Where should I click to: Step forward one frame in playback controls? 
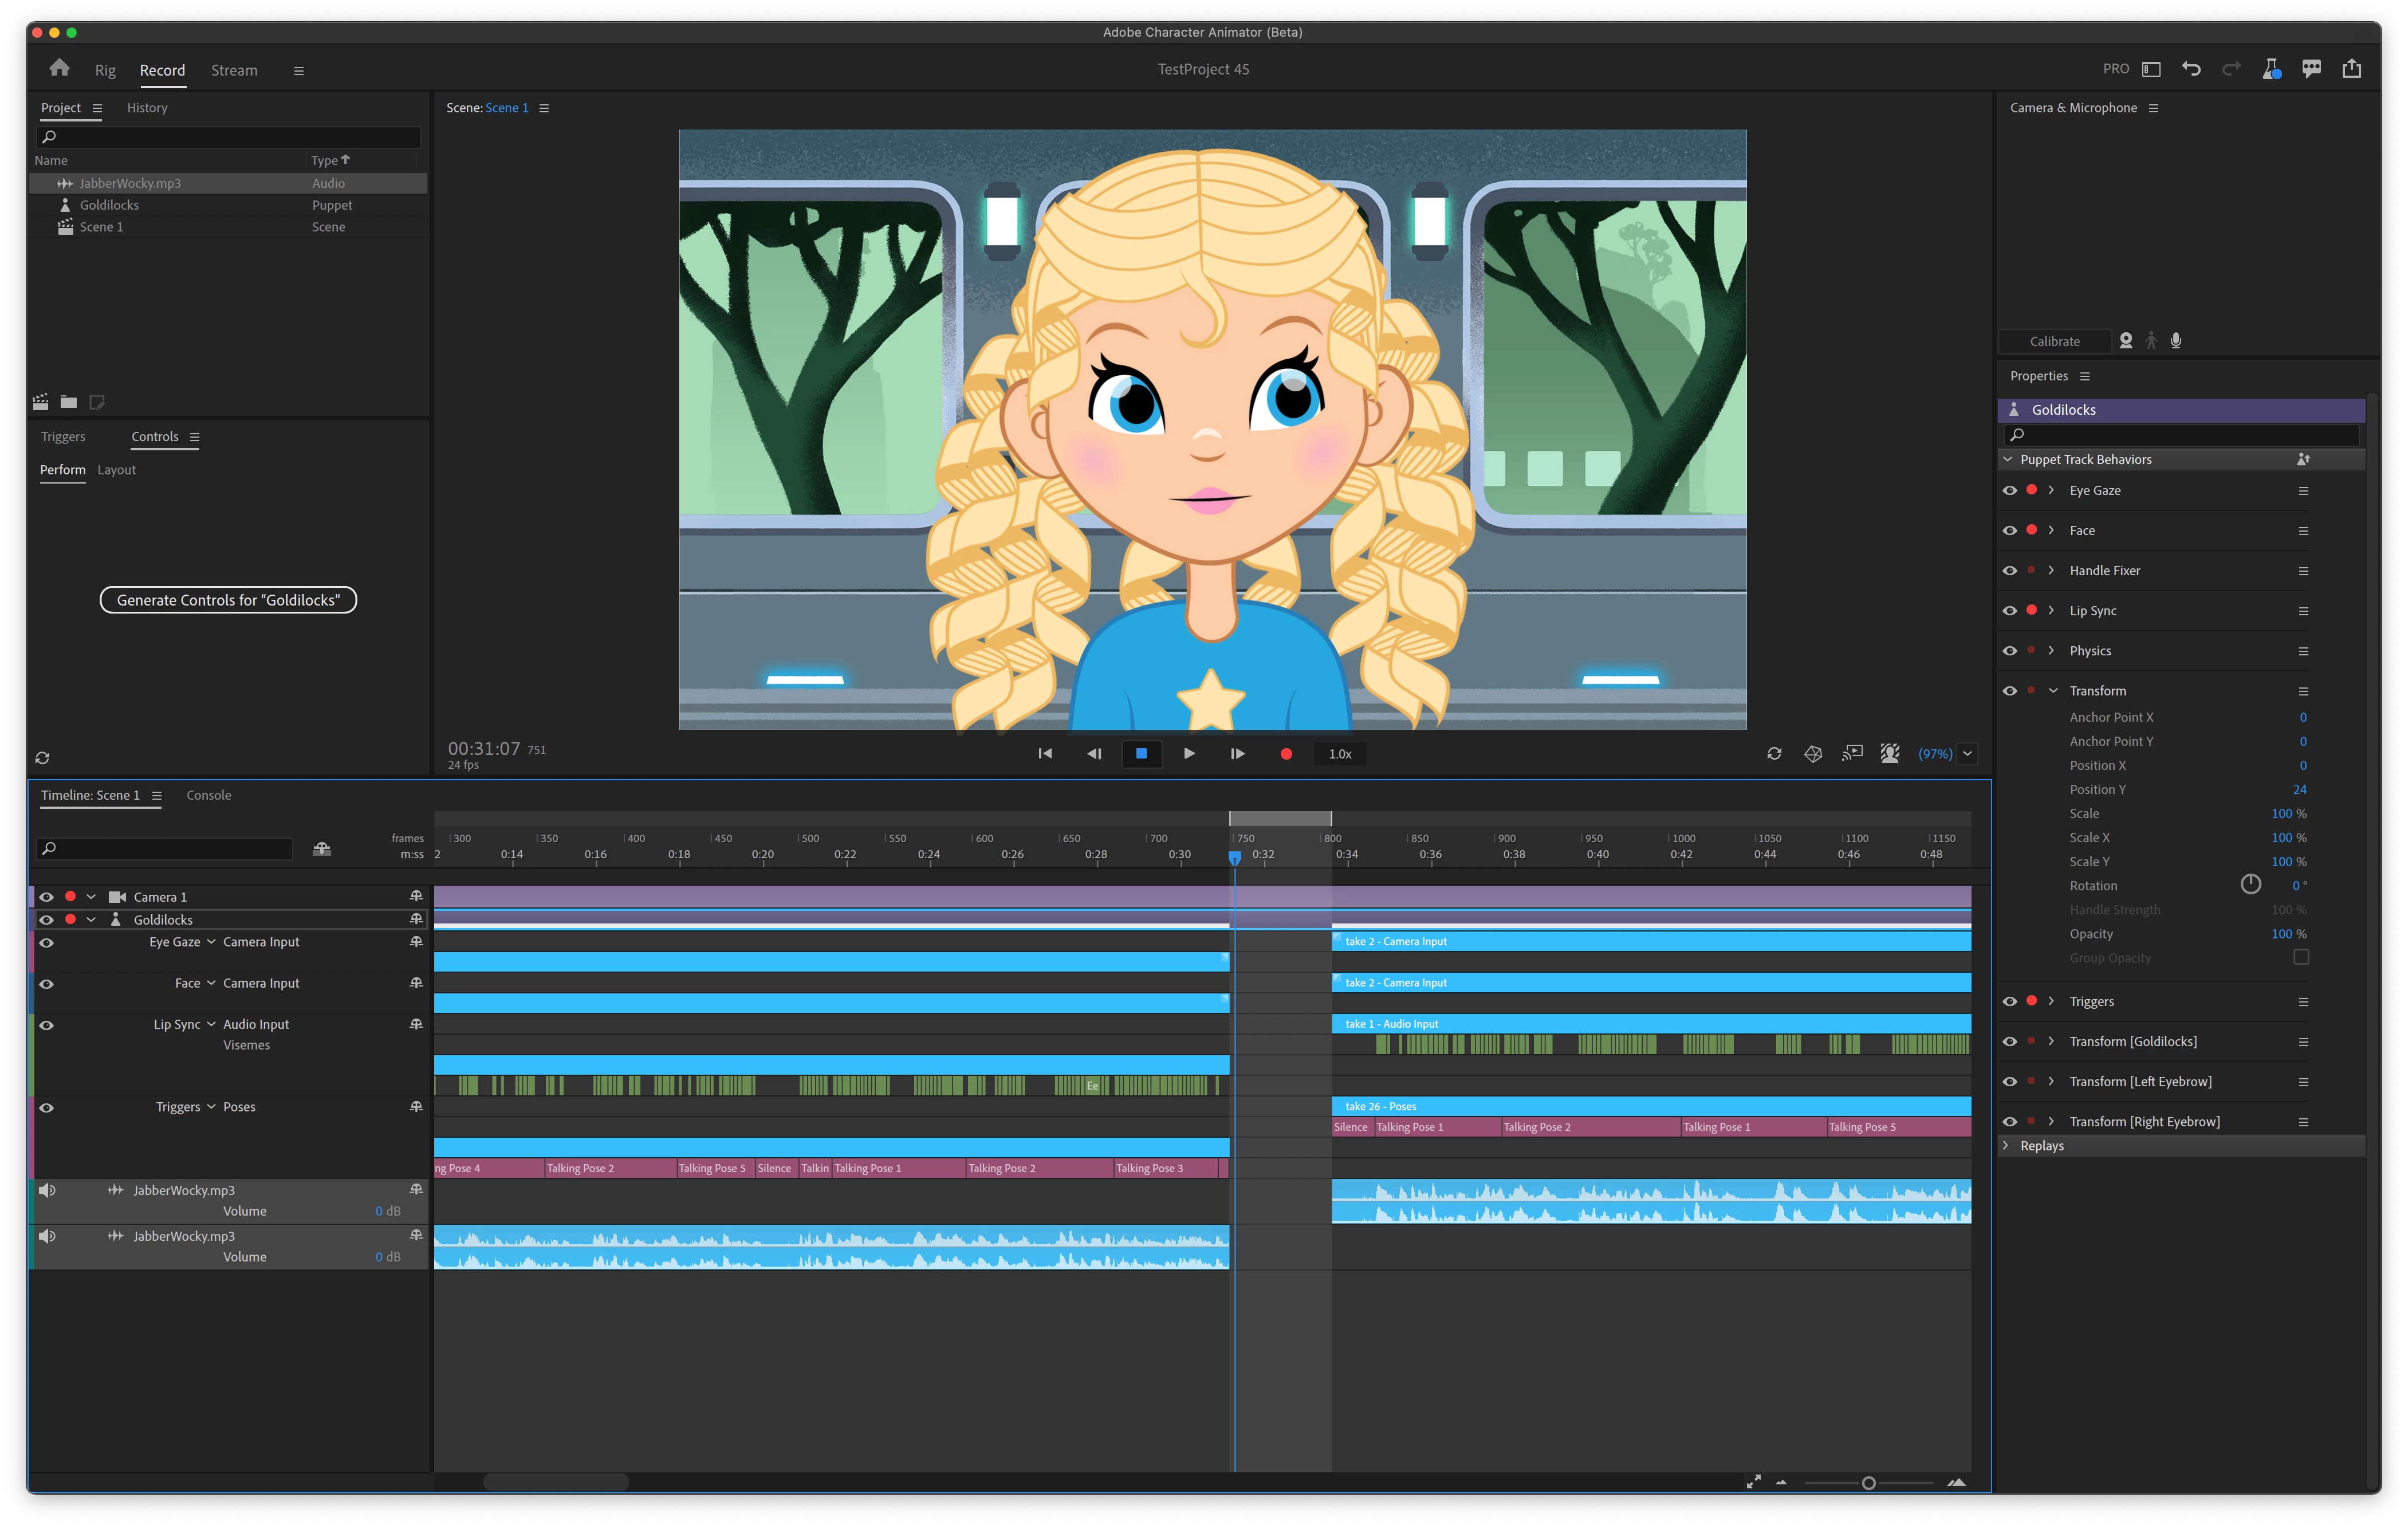tap(1237, 754)
